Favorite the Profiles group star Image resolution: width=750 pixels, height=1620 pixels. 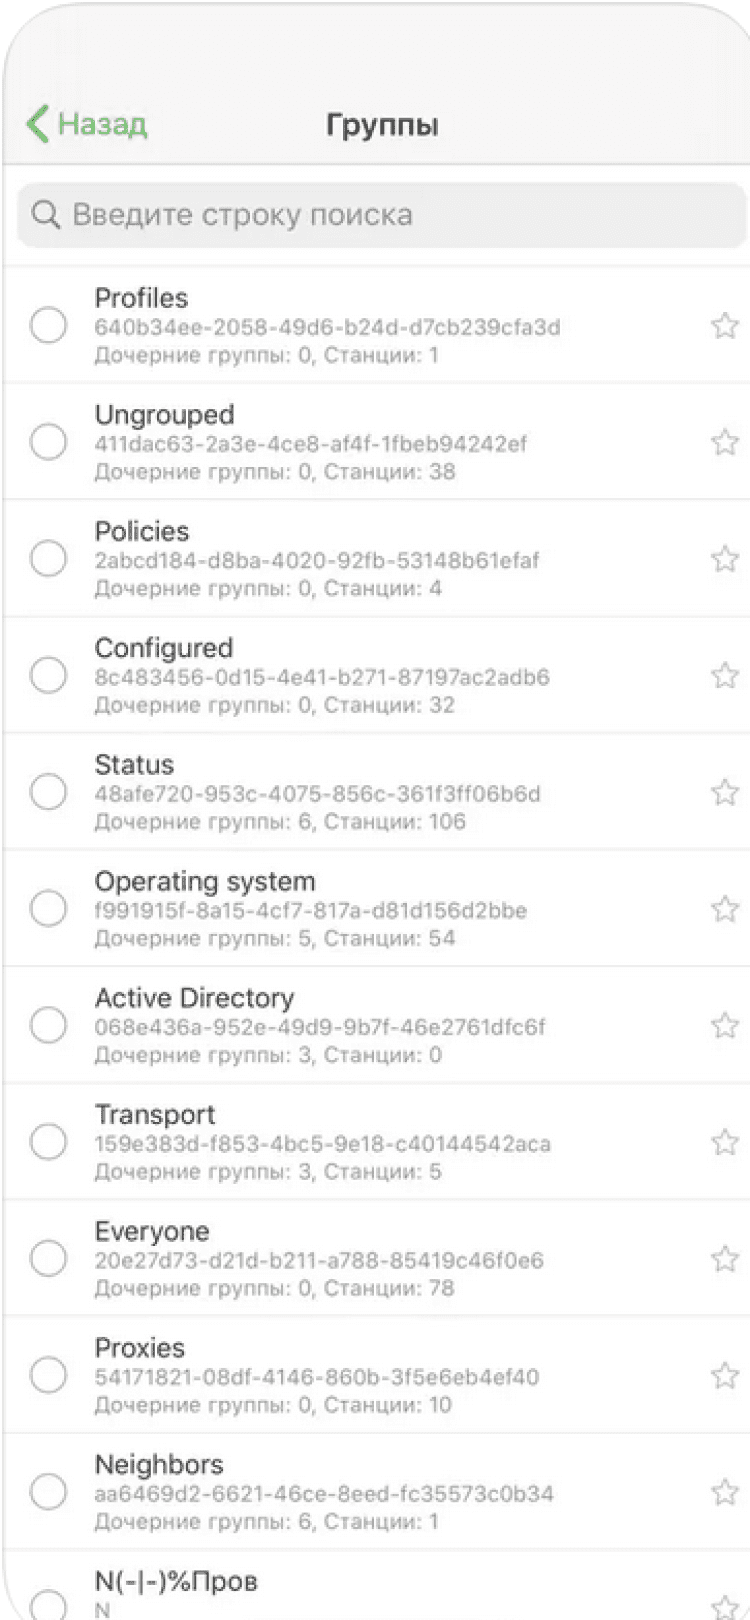tap(724, 326)
